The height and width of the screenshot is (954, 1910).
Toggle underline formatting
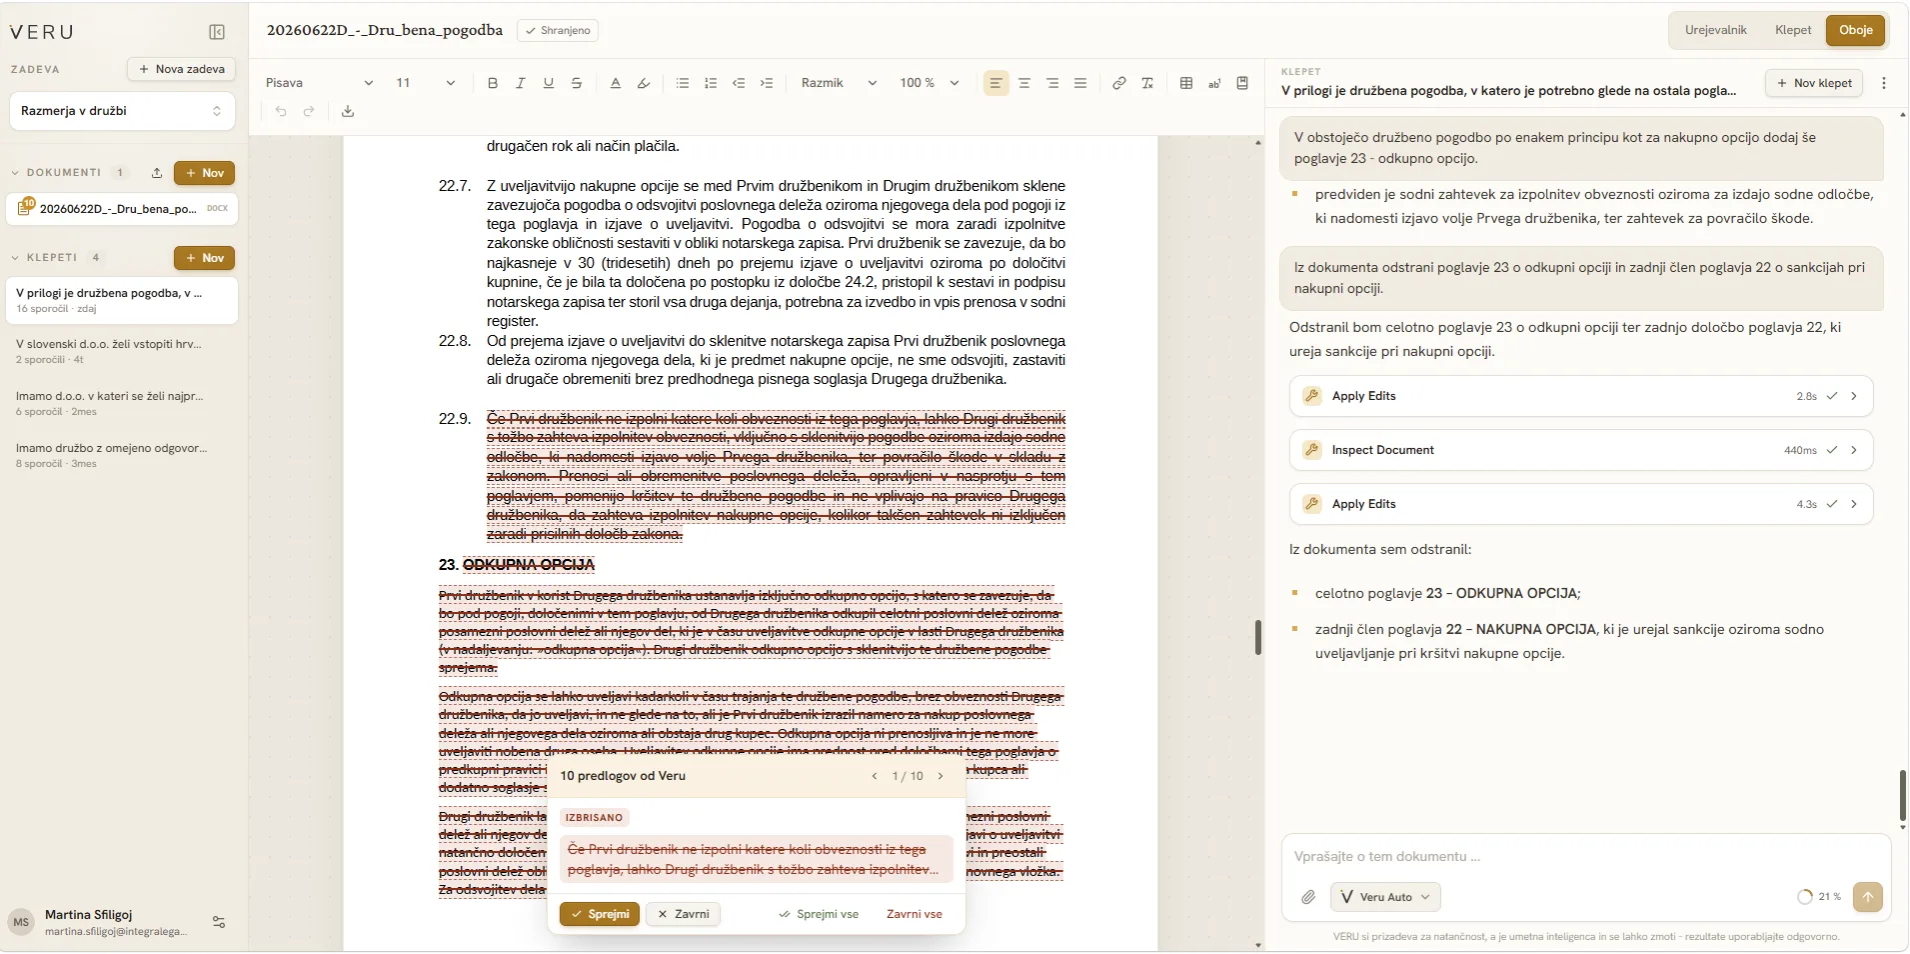548,83
